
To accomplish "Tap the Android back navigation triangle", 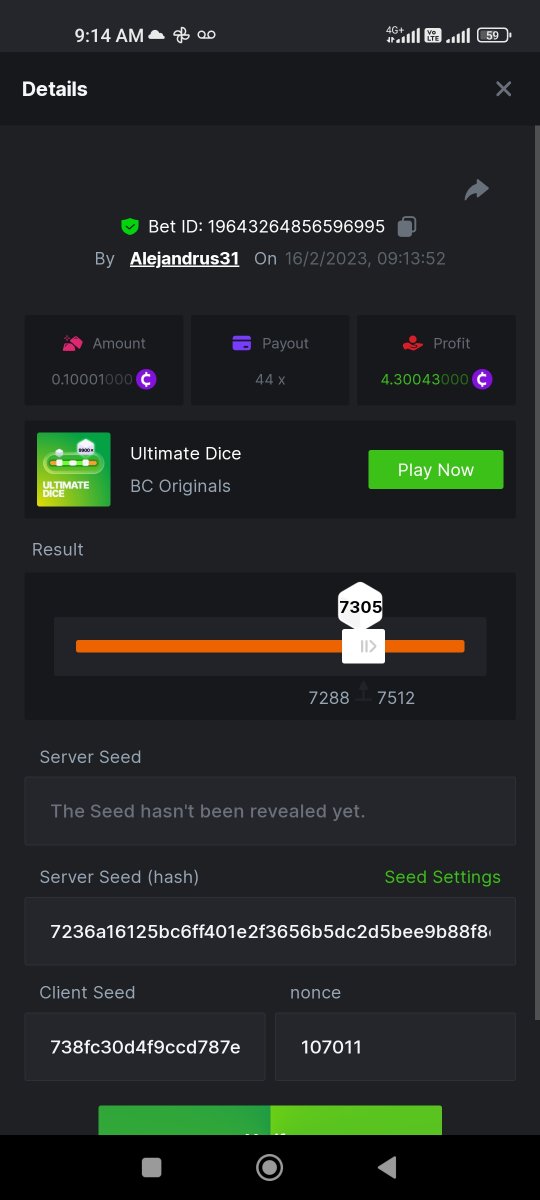I will (387, 1167).
